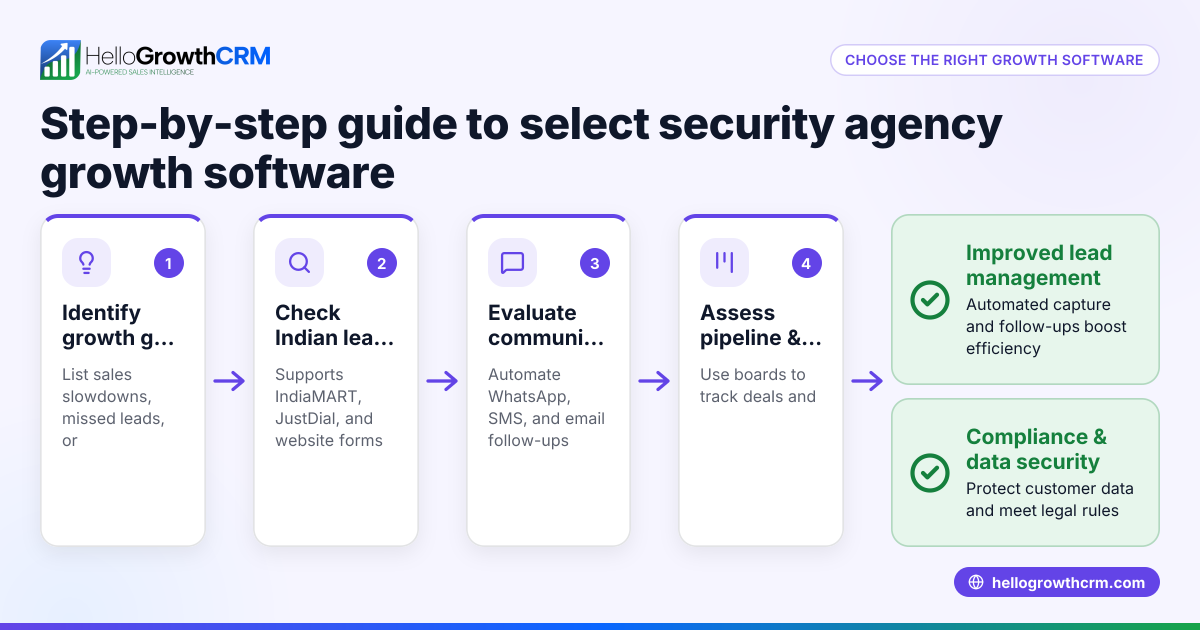Click 'Automated capture and follow-ups boost efficiency' text

pyautogui.click(x=1046, y=326)
